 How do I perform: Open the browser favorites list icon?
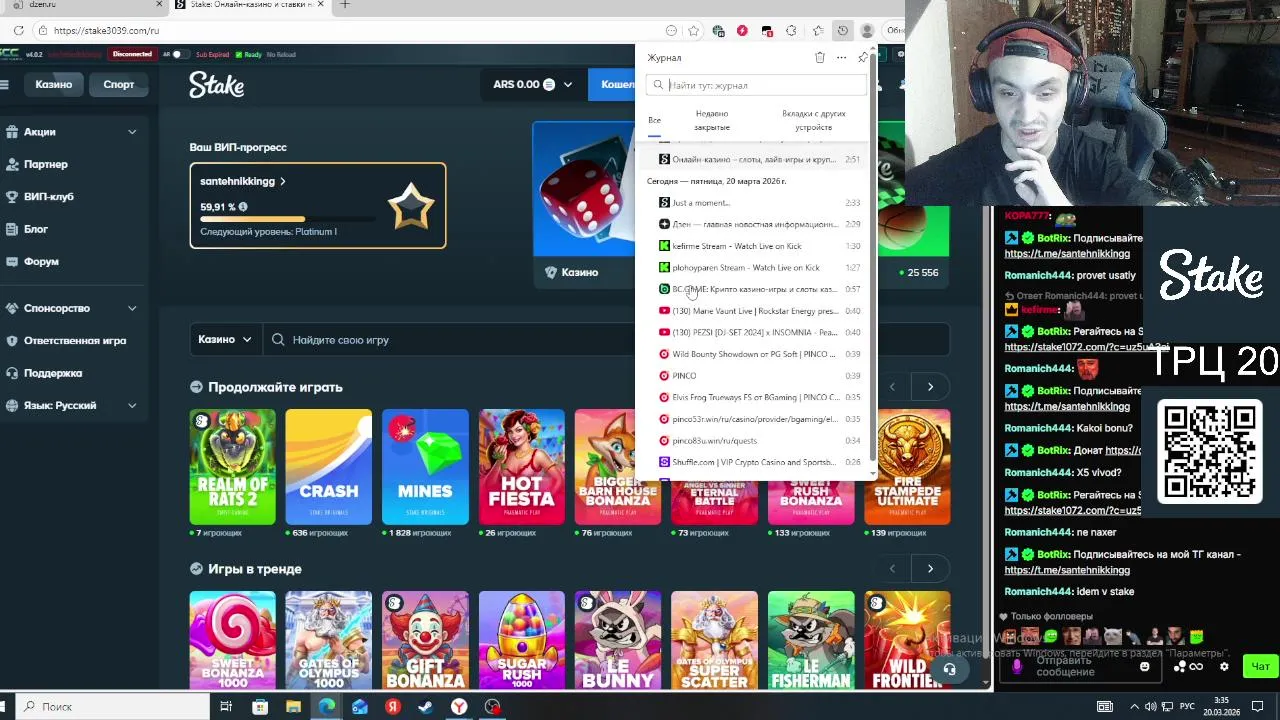tap(818, 31)
